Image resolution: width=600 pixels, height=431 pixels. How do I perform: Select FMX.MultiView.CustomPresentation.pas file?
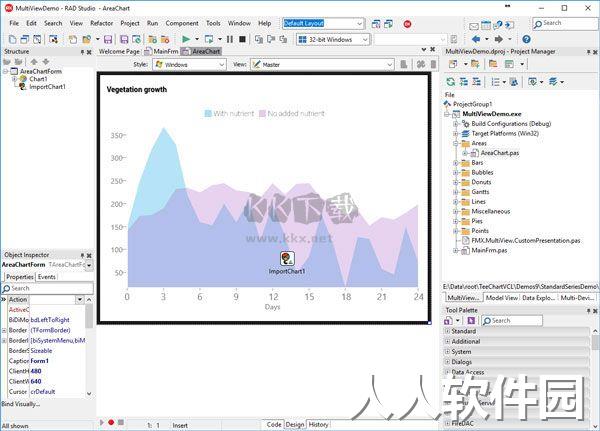coord(526,241)
